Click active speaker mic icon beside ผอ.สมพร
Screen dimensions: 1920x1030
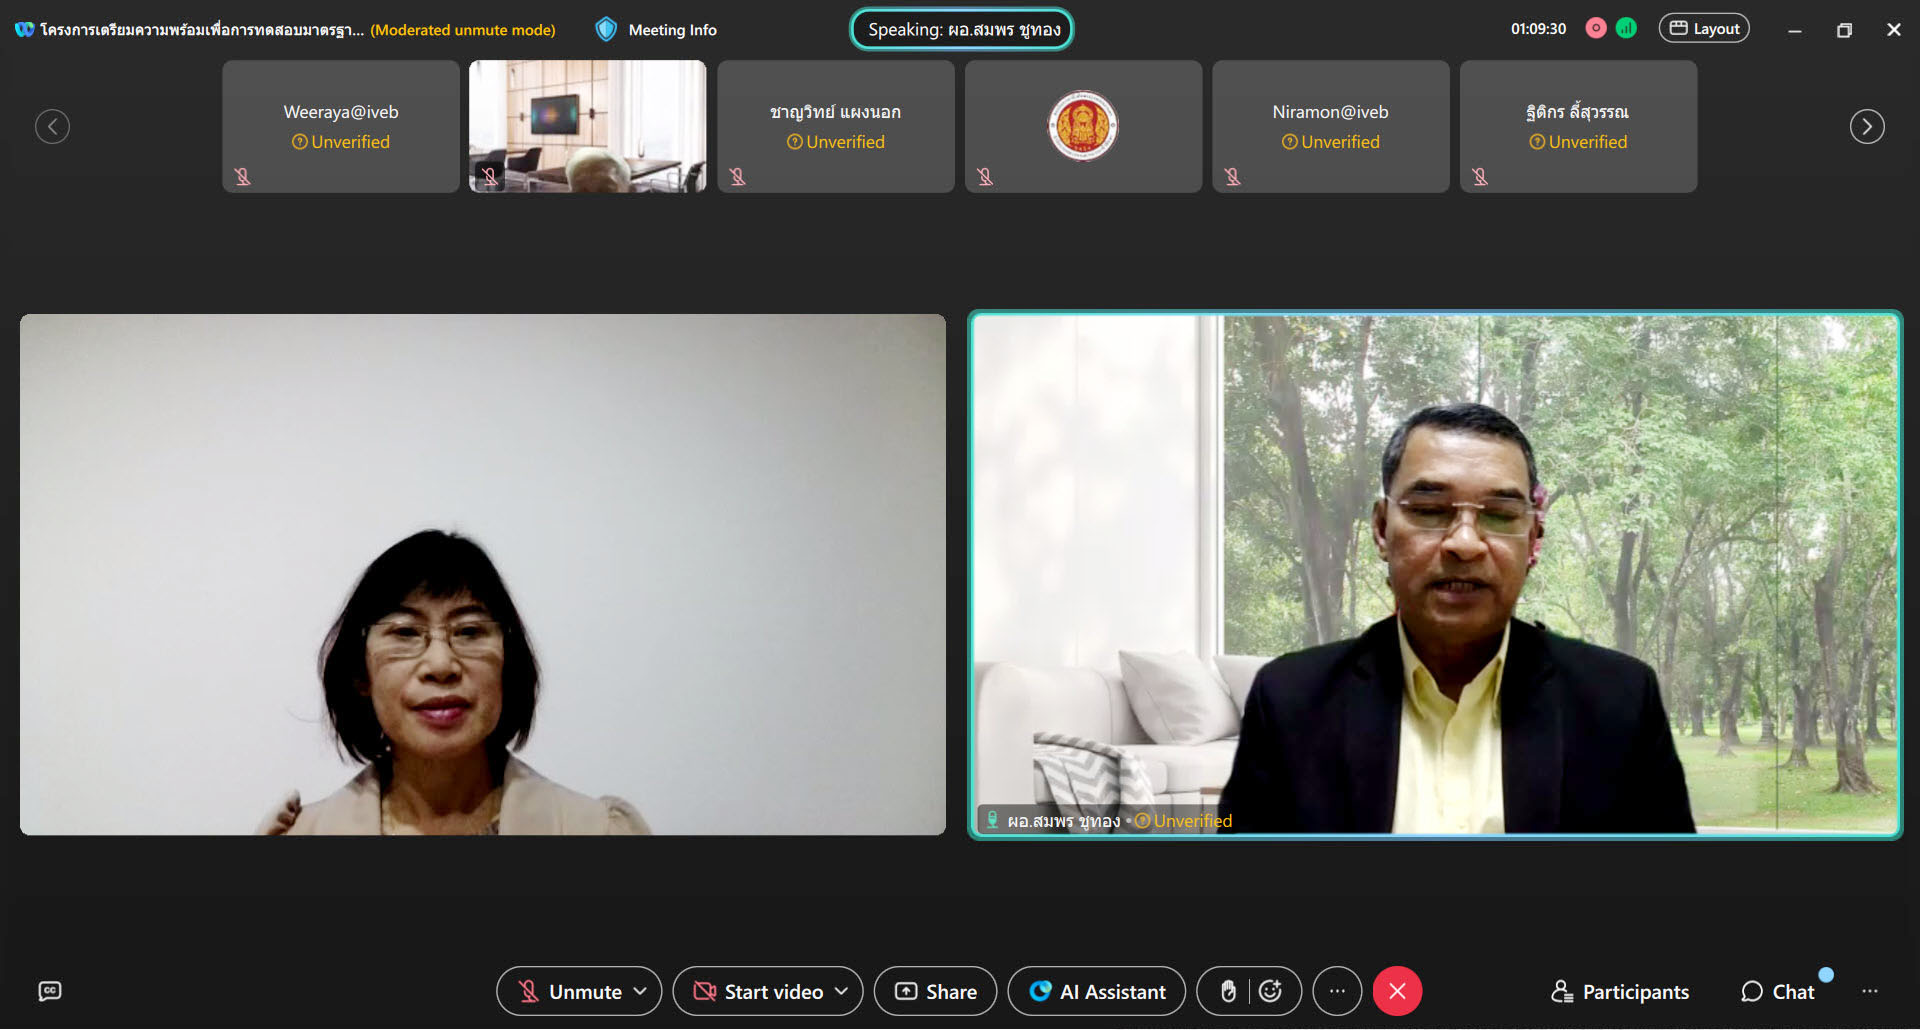(x=992, y=820)
